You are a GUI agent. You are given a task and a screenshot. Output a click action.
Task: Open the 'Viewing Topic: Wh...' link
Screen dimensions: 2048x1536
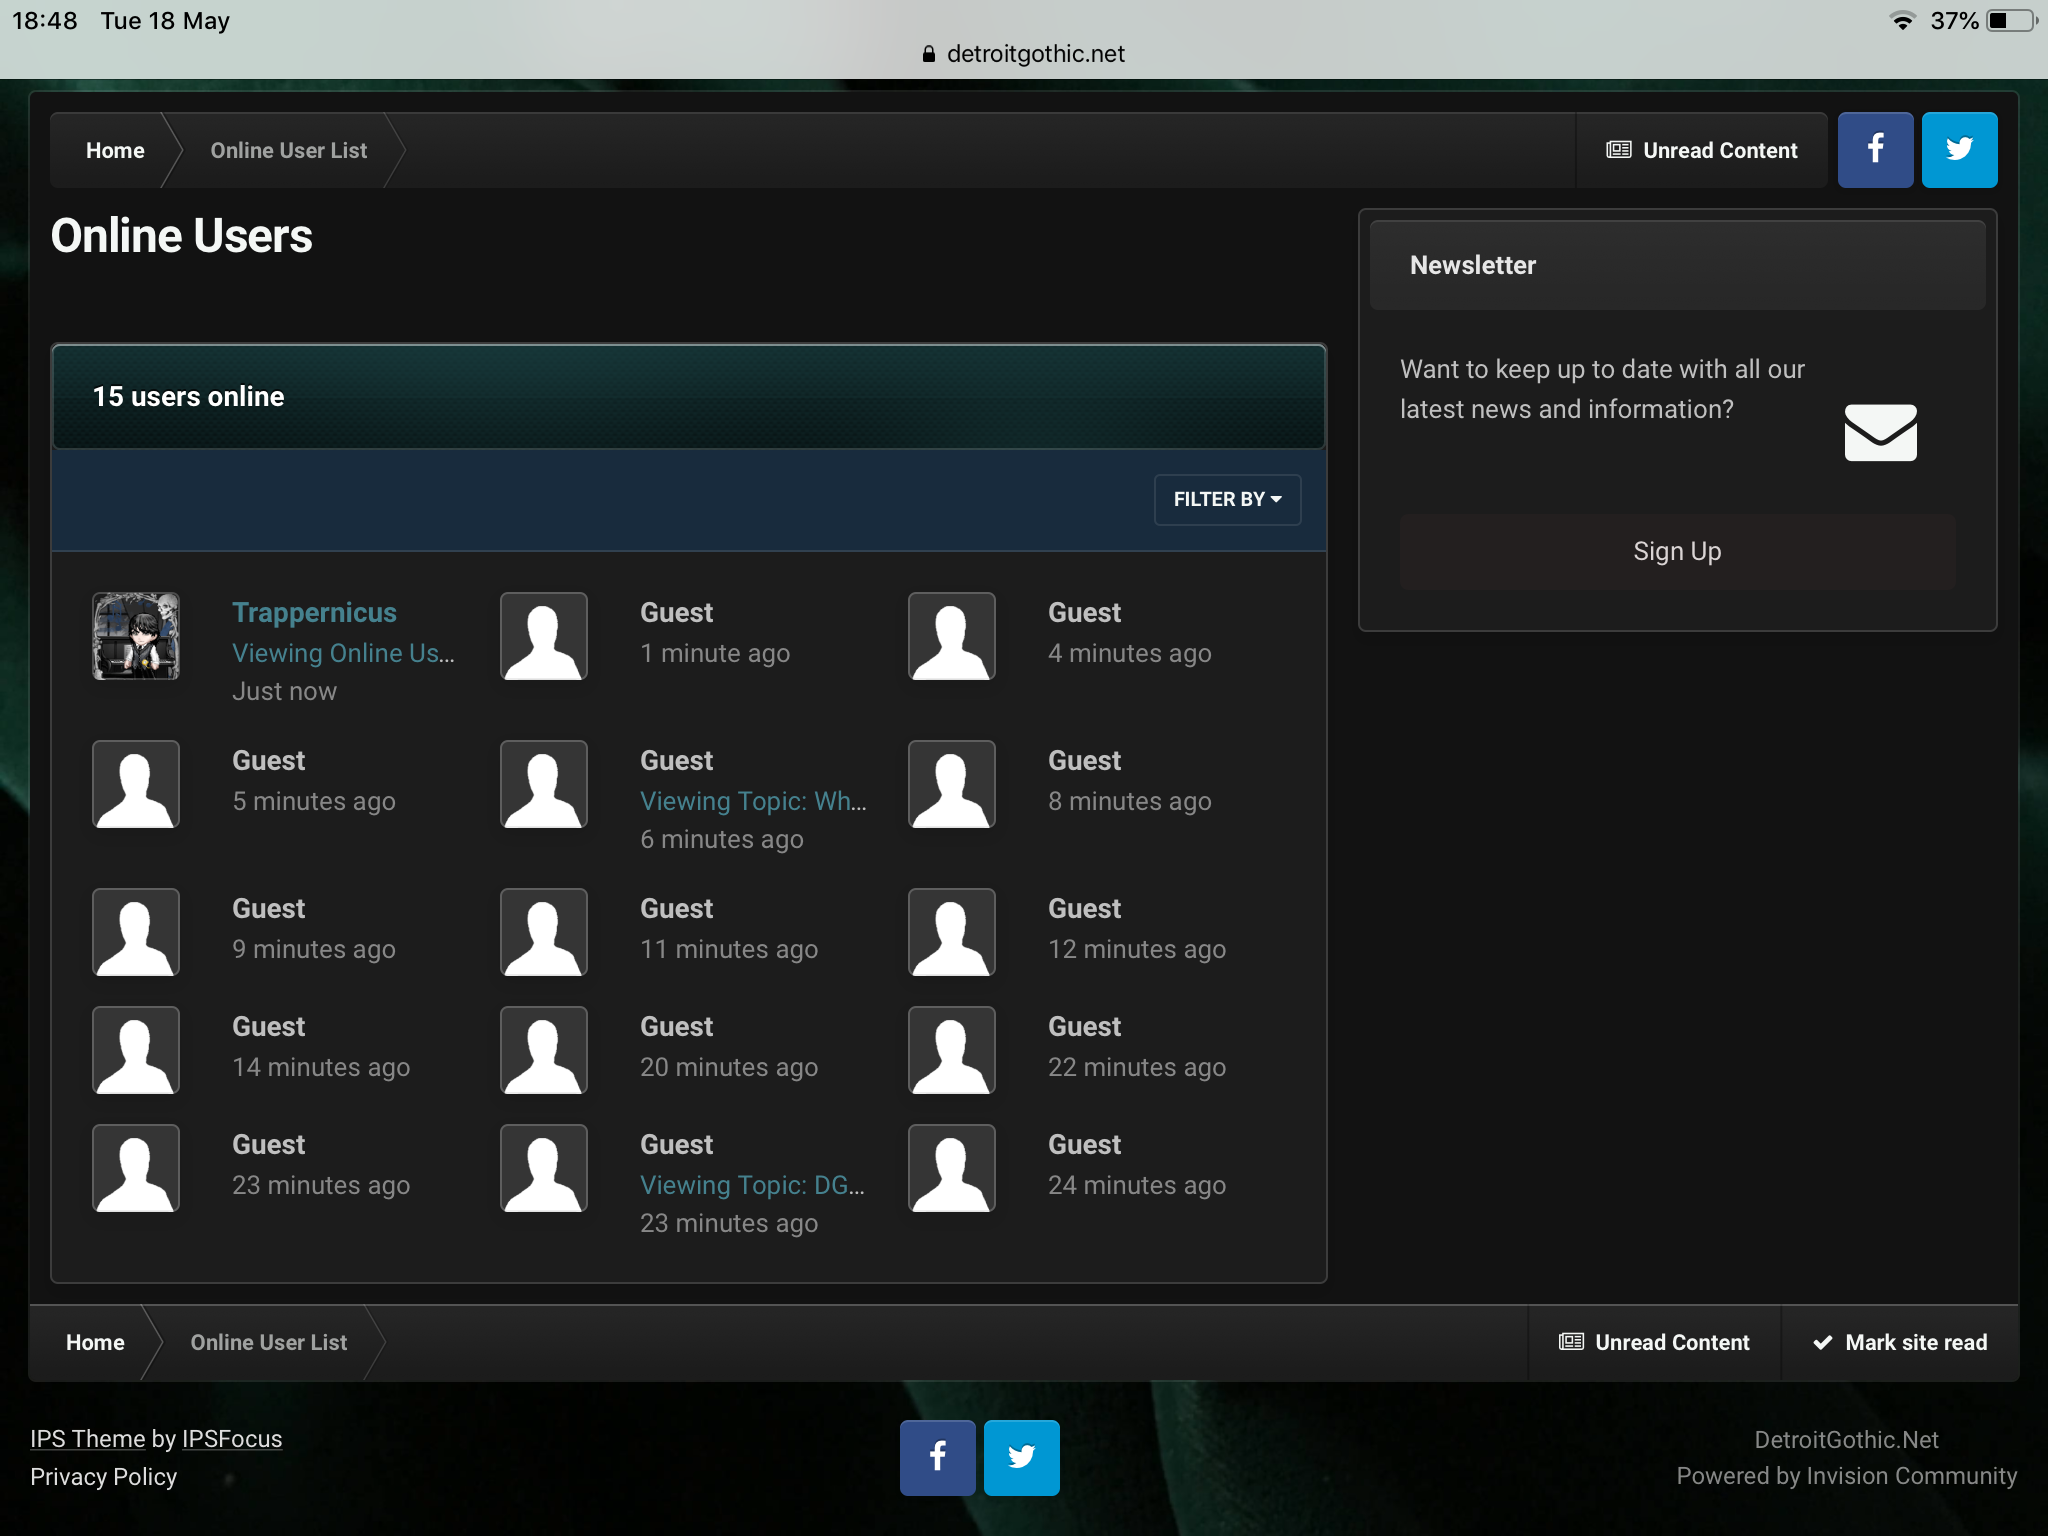point(752,801)
